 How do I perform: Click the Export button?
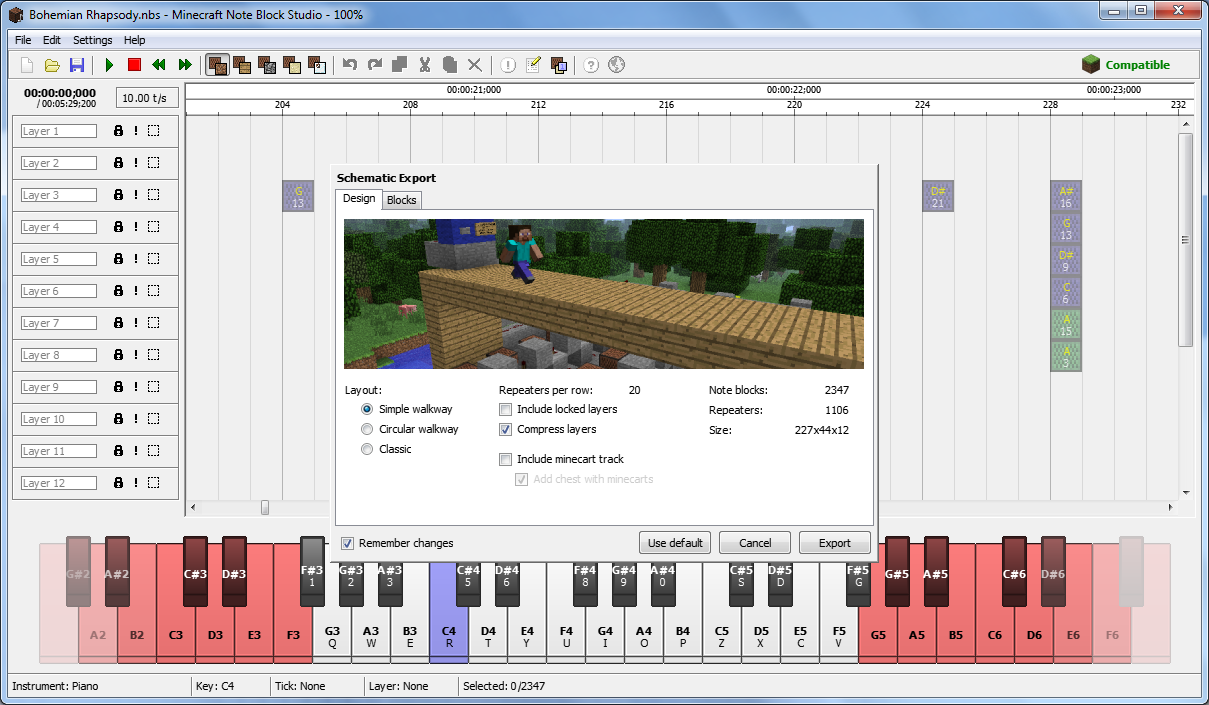(x=835, y=543)
